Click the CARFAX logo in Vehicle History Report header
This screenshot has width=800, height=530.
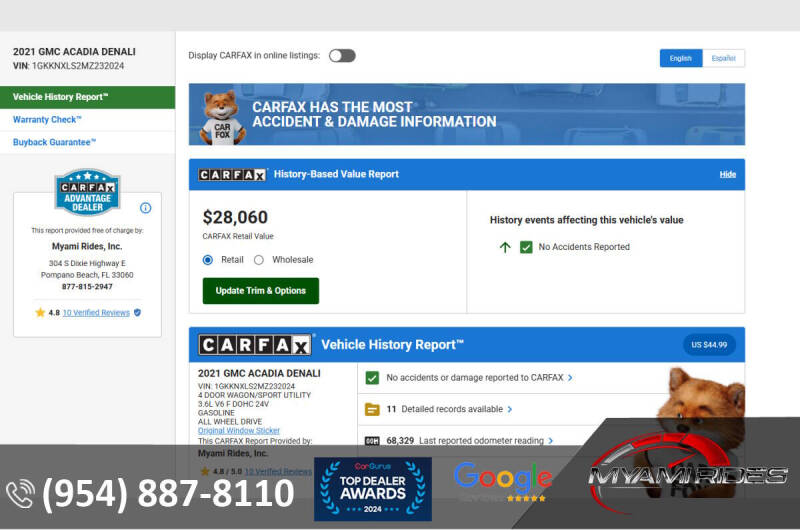(x=255, y=345)
